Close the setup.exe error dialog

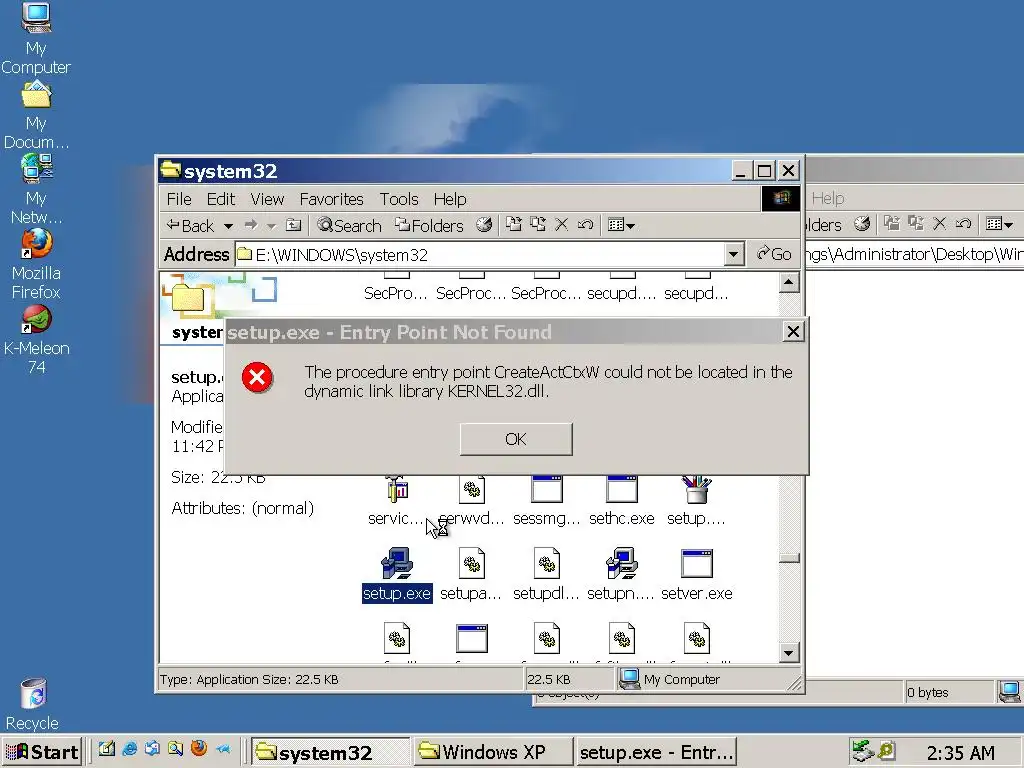(x=793, y=332)
